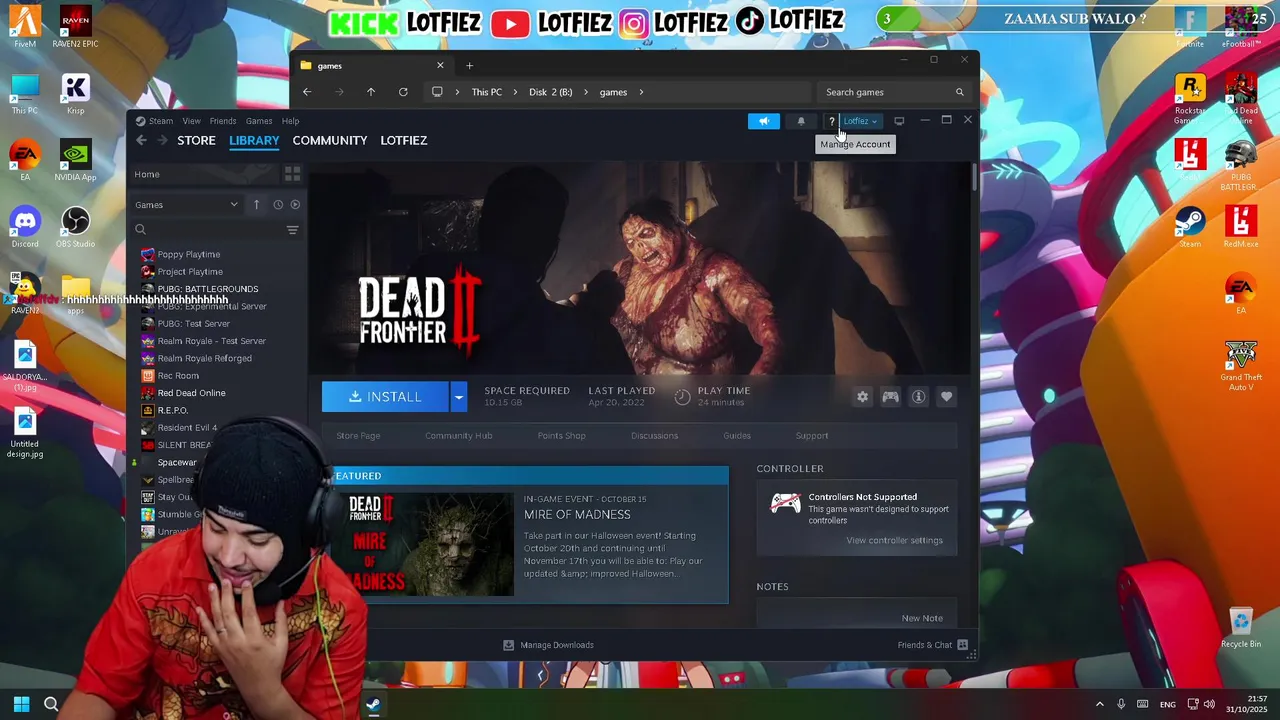Open RedM.exe desktop shortcut
This screenshot has height=720, width=1280.
(x=1240, y=227)
